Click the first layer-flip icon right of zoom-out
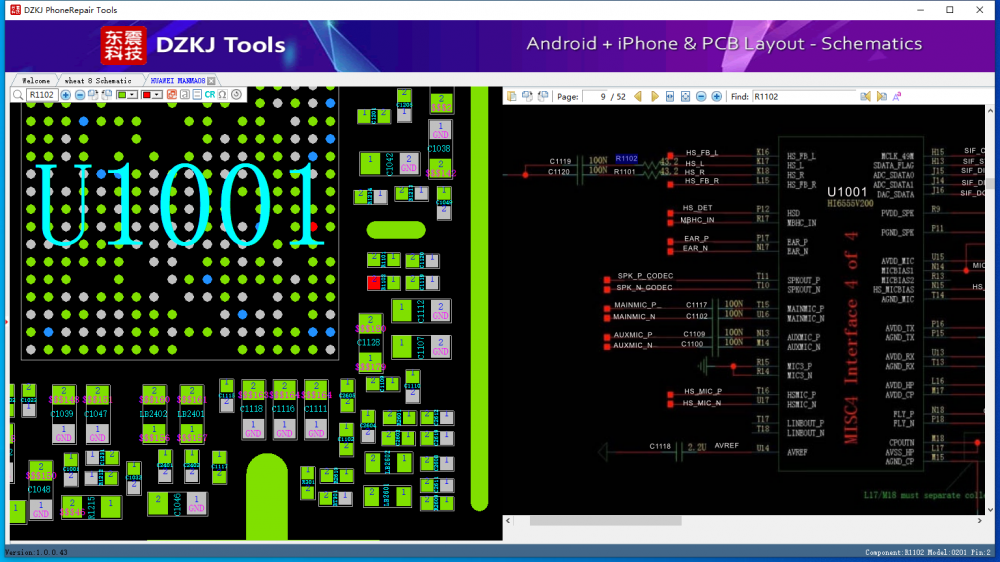Screen dimensions: 1000x562 click(93, 95)
